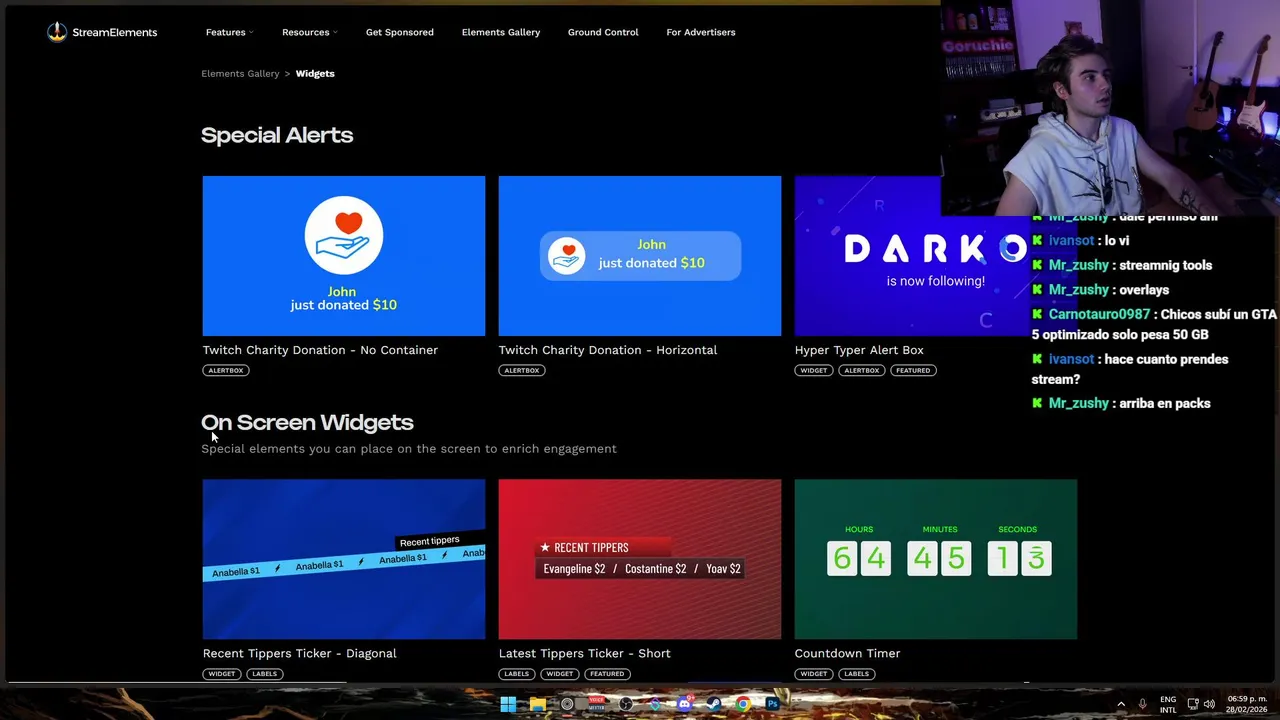Click FEATURED tag under Latest Tippers Short
The image size is (1280, 720).
(607, 674)
